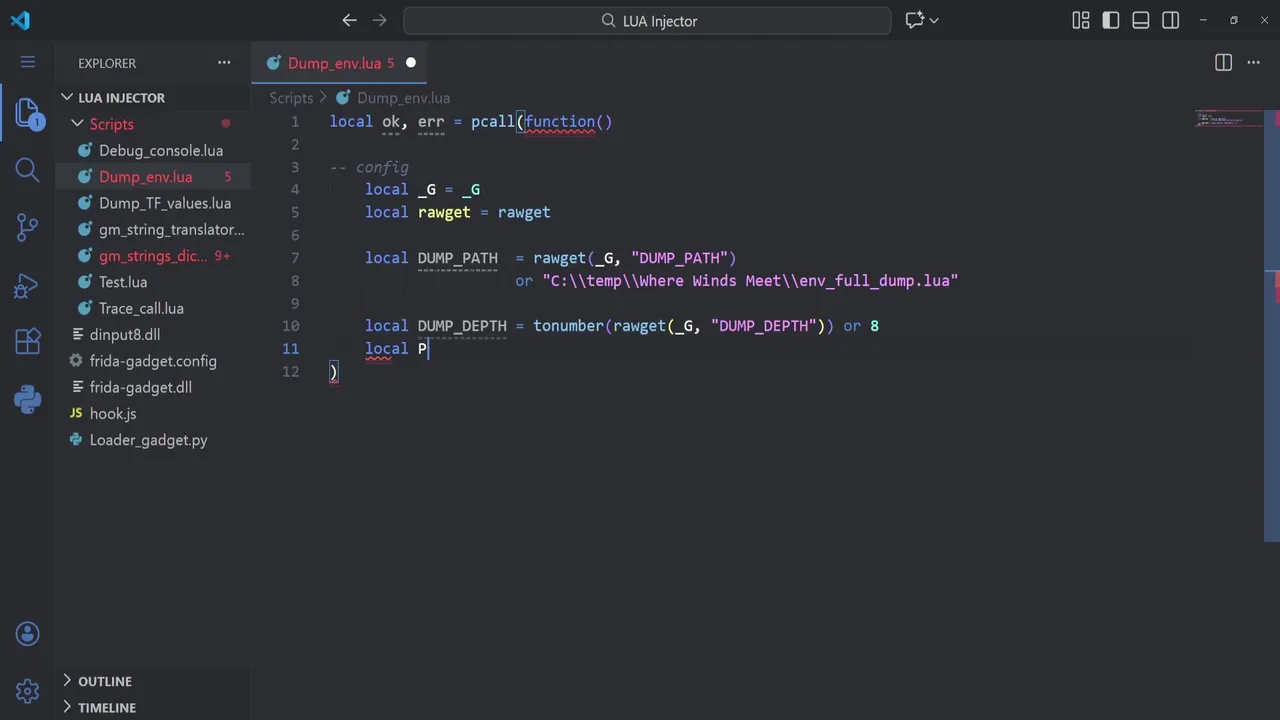1280x720 pixels.
Task: Expand the TIMELINE section
Action: click(67, 707)
